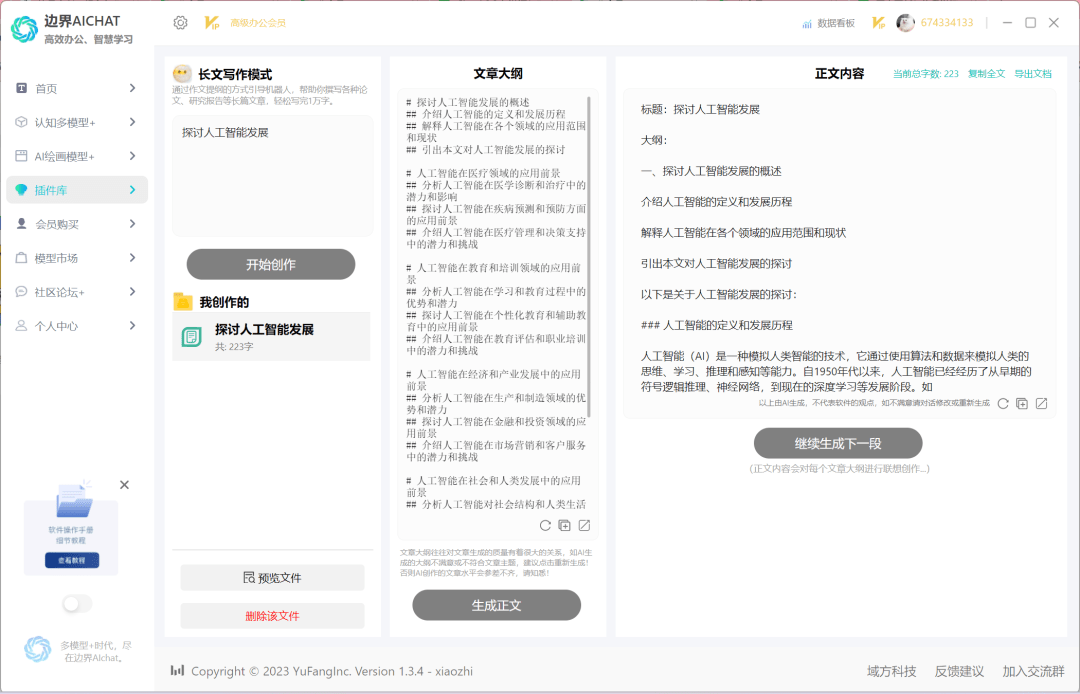Open the settings gear icon
This screenshot has height=694, width=1080.
[180, 21]
